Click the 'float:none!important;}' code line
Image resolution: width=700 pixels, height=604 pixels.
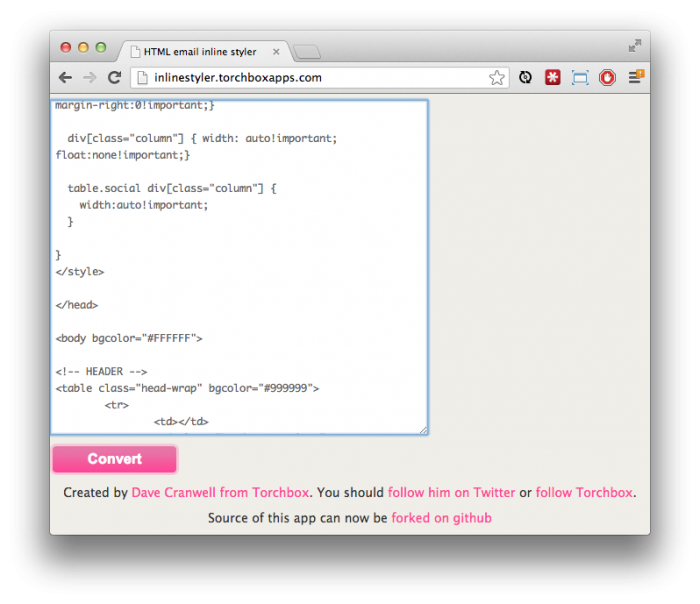(x=123, y=155)
